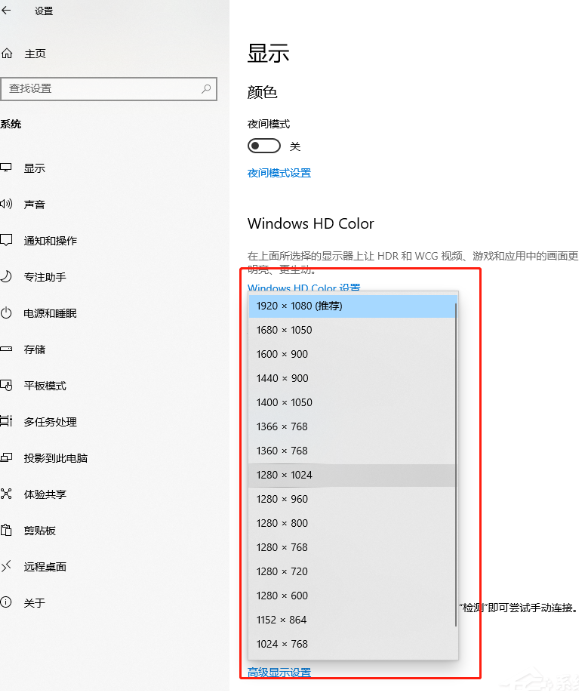The height and width of the screenshot is (691, 579).
Task: Choose the 1024 × 768 resolution entry
Action: click(352, 644)
